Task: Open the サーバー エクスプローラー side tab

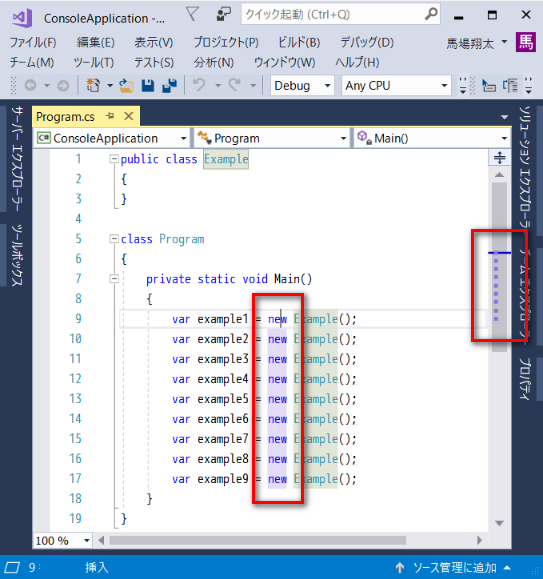Action: click(17, 159)
